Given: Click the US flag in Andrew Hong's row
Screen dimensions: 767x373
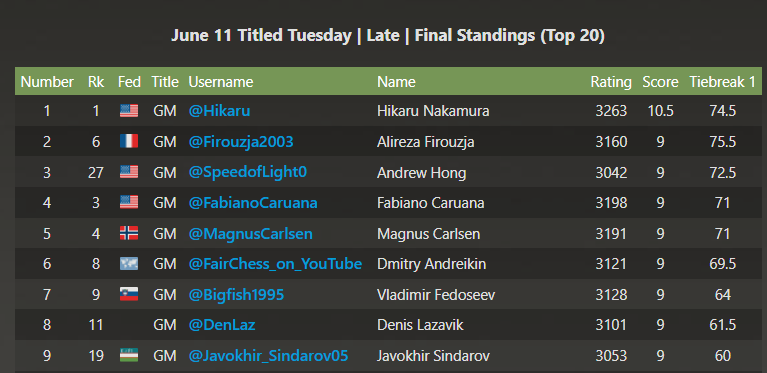Looking at the screenshot, I should (129, 172).
